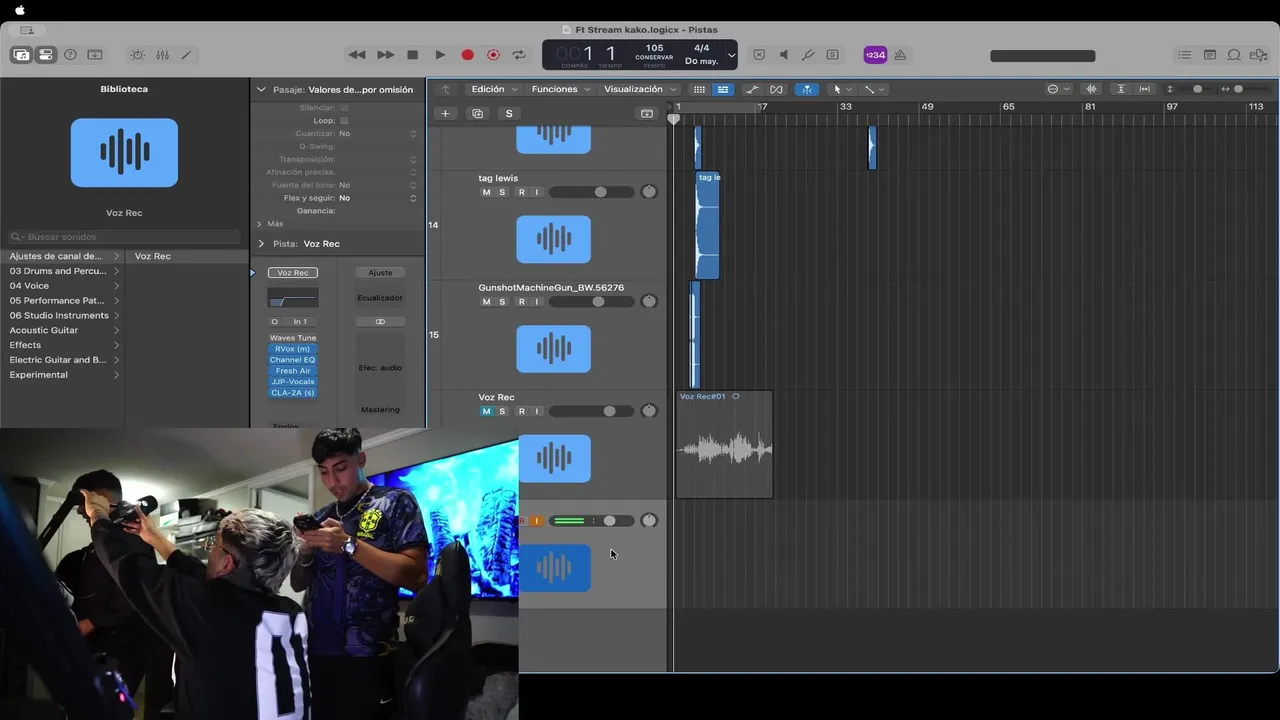Adjust the tag lewis volume slider
This screenshot has width=1280, height=720.
point(591,192)
